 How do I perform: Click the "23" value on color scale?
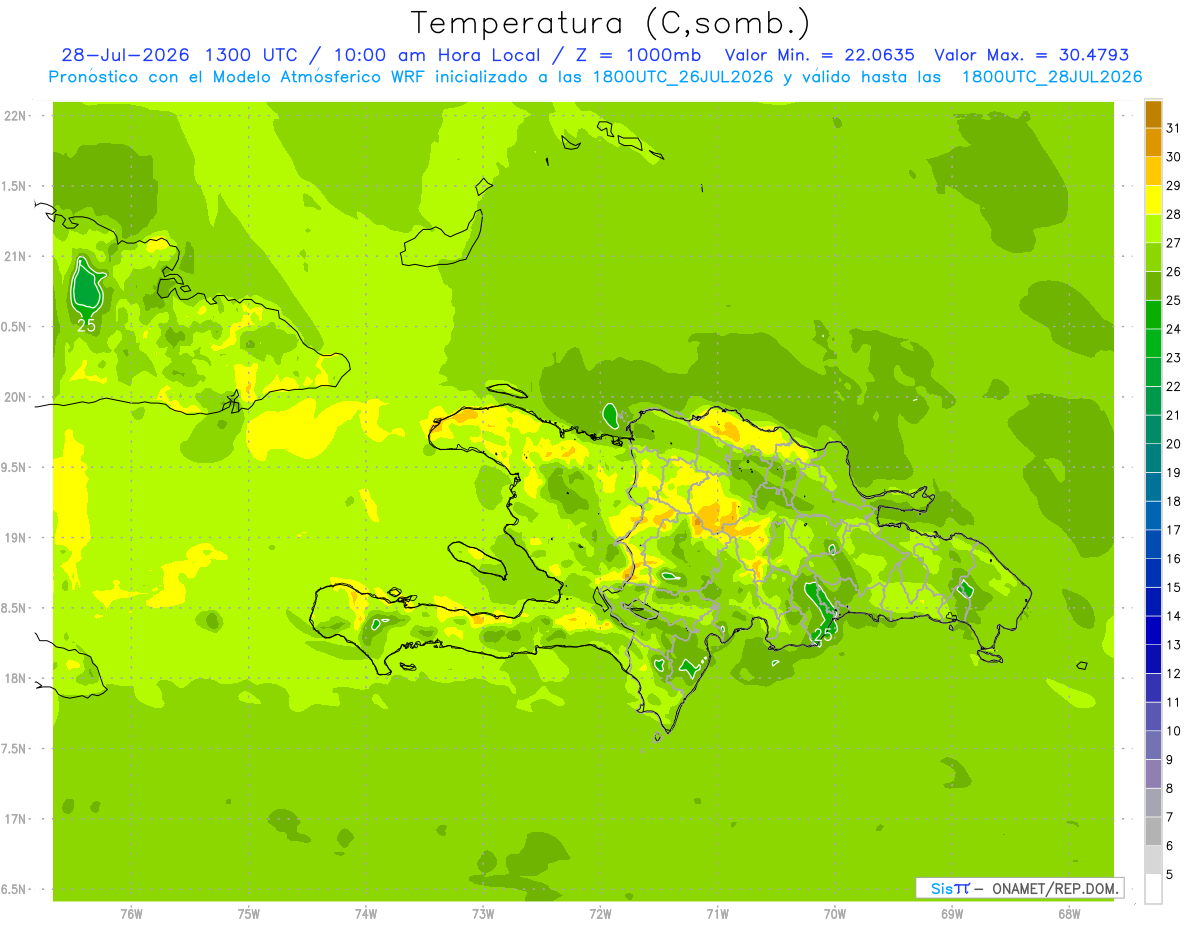tap(1174, 357)
